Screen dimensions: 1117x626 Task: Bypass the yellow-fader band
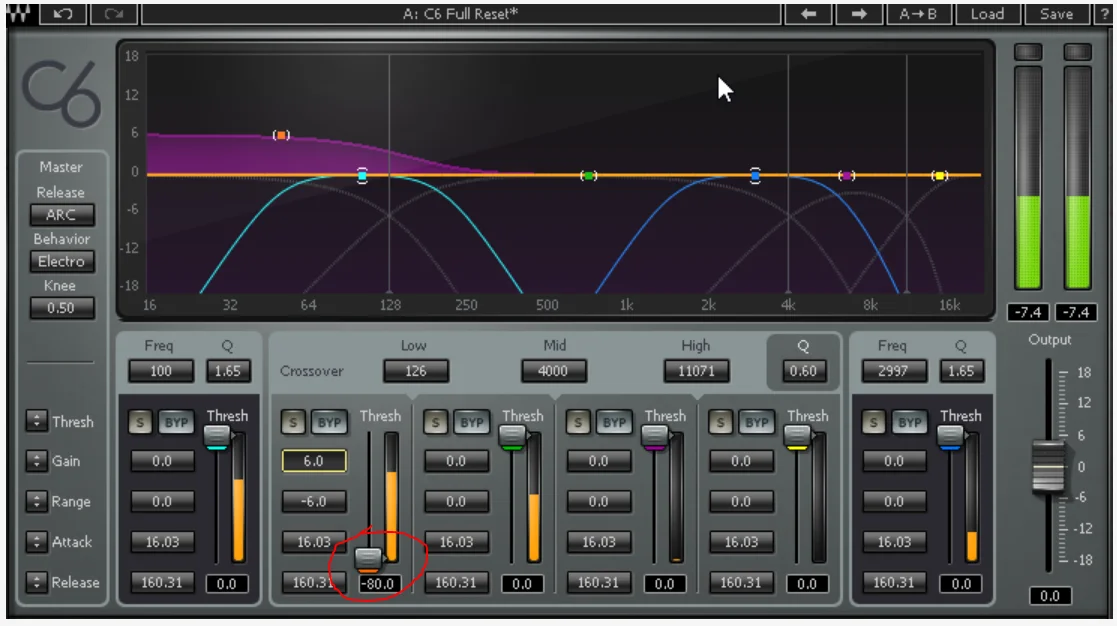(x=756, y=422)
